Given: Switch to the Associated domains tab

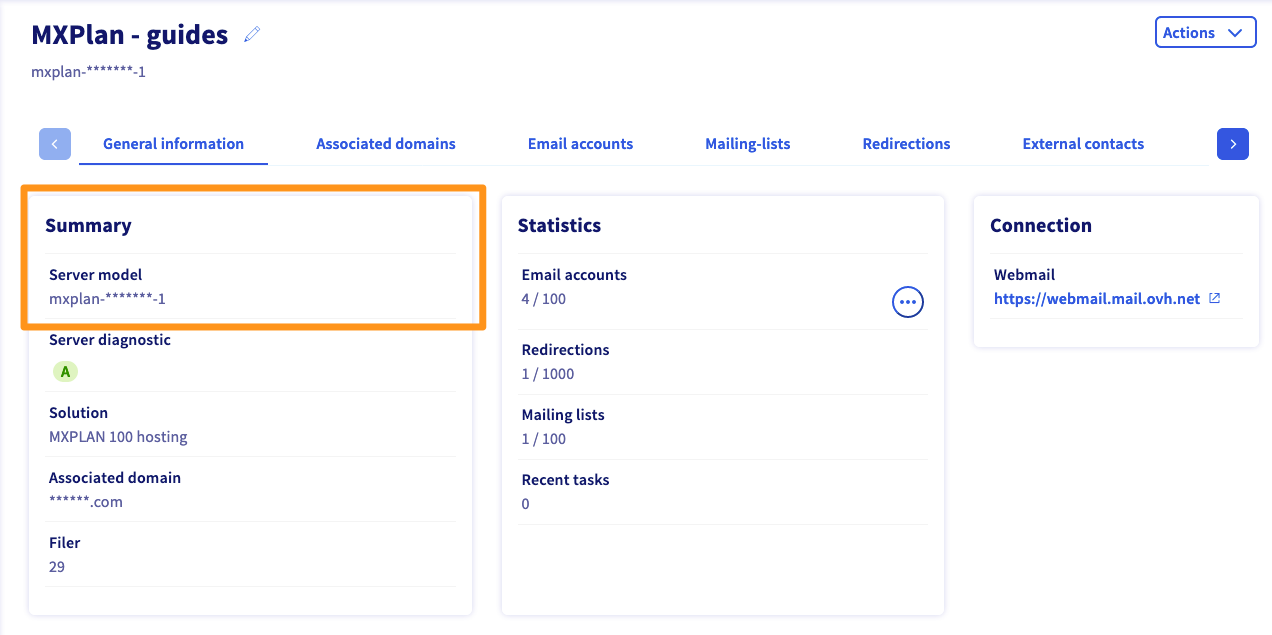Looking at the screenshot, I should (385, 144).
